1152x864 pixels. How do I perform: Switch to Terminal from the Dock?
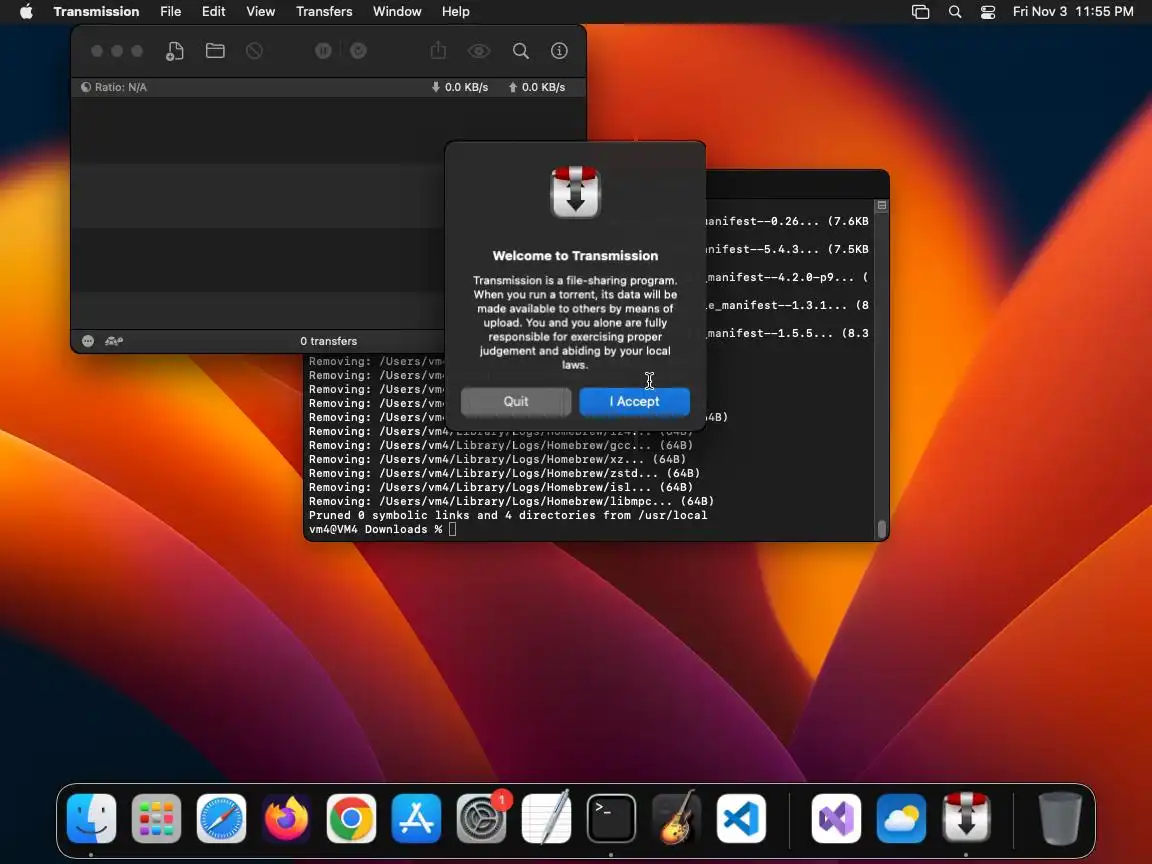click(611, 818)
